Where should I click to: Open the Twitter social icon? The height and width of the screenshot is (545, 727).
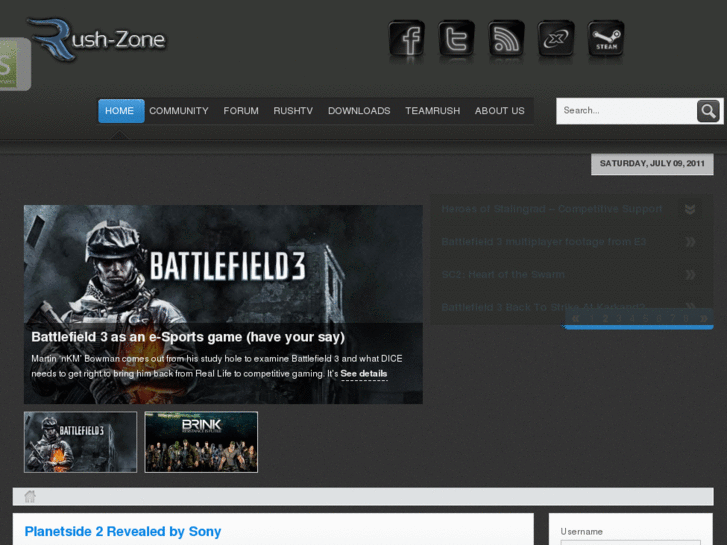click(x=456, y=38)
